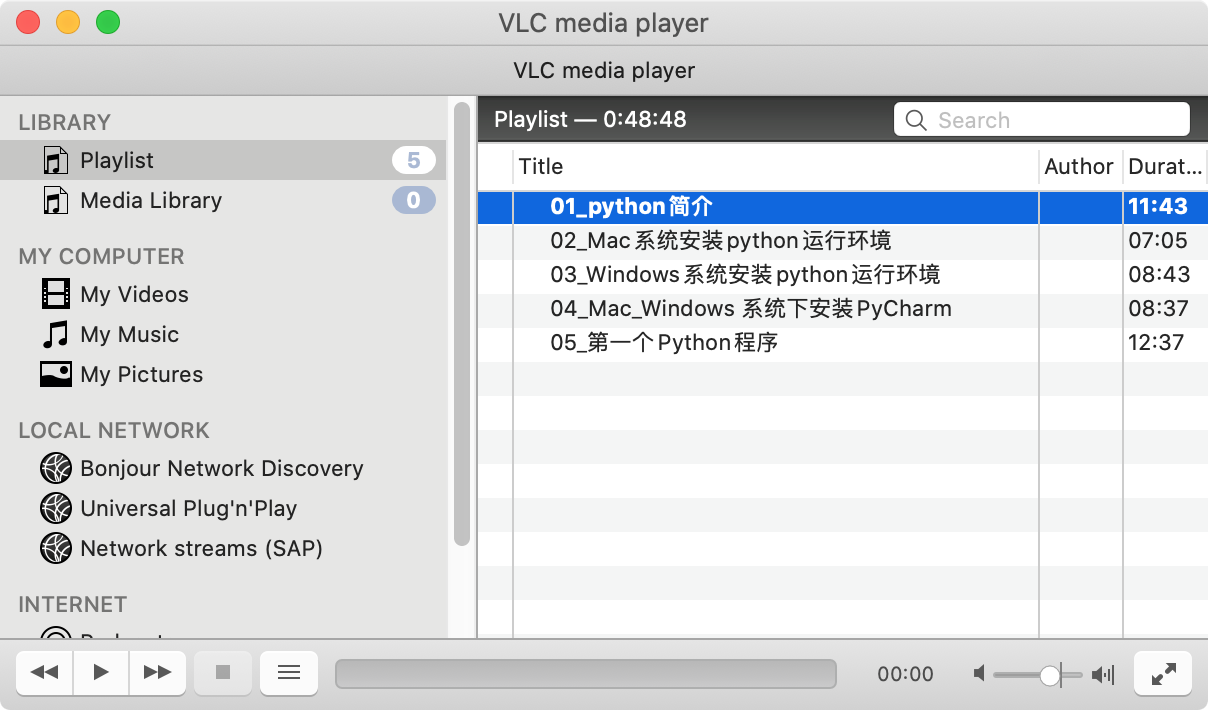
Task: Click the 07:05 duration cell
Action: click(x=1158, y=240)
